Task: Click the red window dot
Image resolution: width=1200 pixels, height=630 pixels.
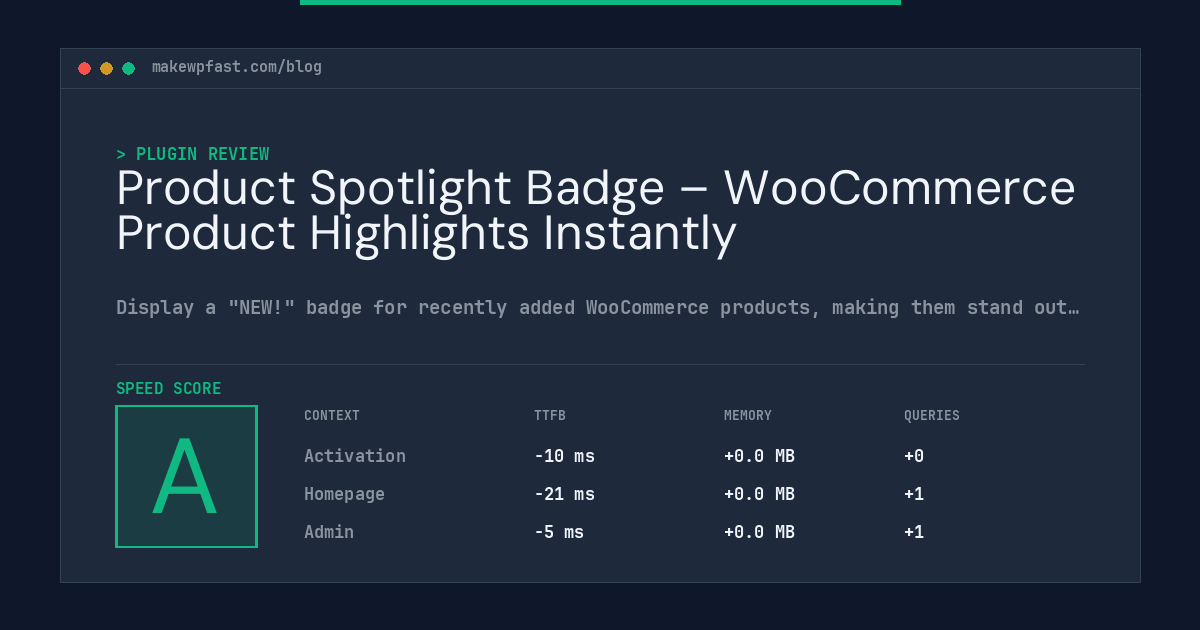Action: [x=85, y=68]
